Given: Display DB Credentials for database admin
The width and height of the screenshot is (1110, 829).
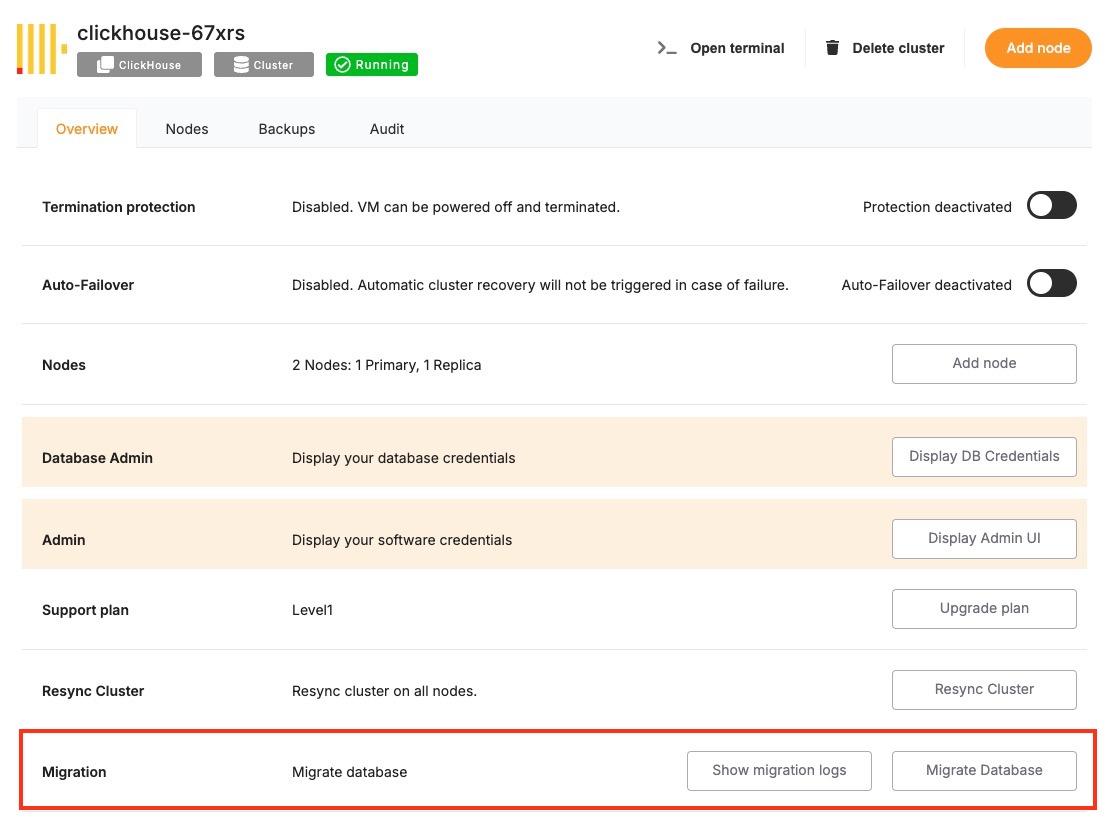Looking at the screenshot, I should pyautogui.click(x=983, y=457).
